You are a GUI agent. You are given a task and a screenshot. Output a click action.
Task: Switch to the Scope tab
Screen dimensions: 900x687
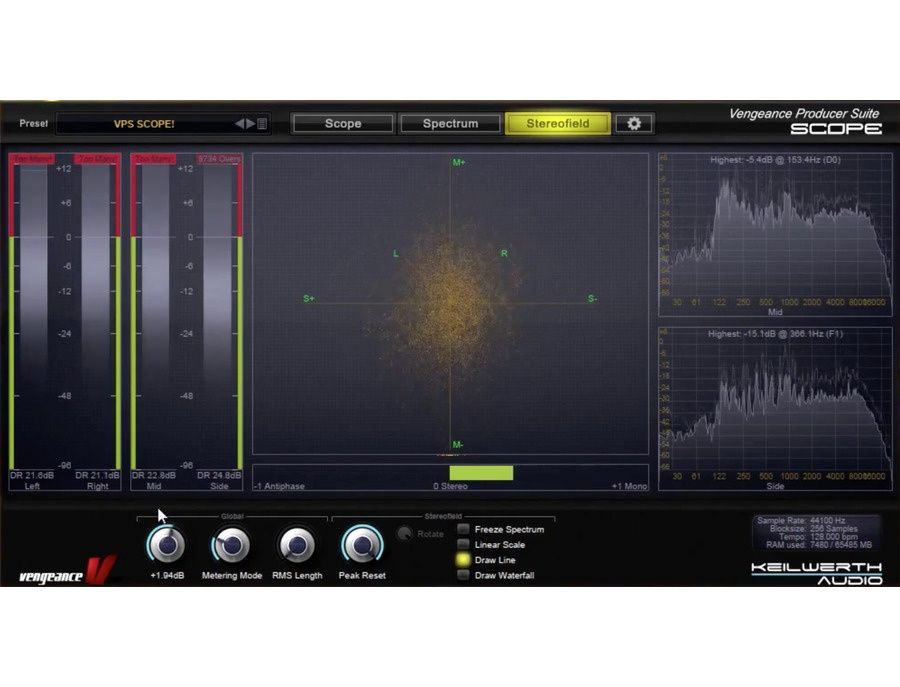pos(342,124)
